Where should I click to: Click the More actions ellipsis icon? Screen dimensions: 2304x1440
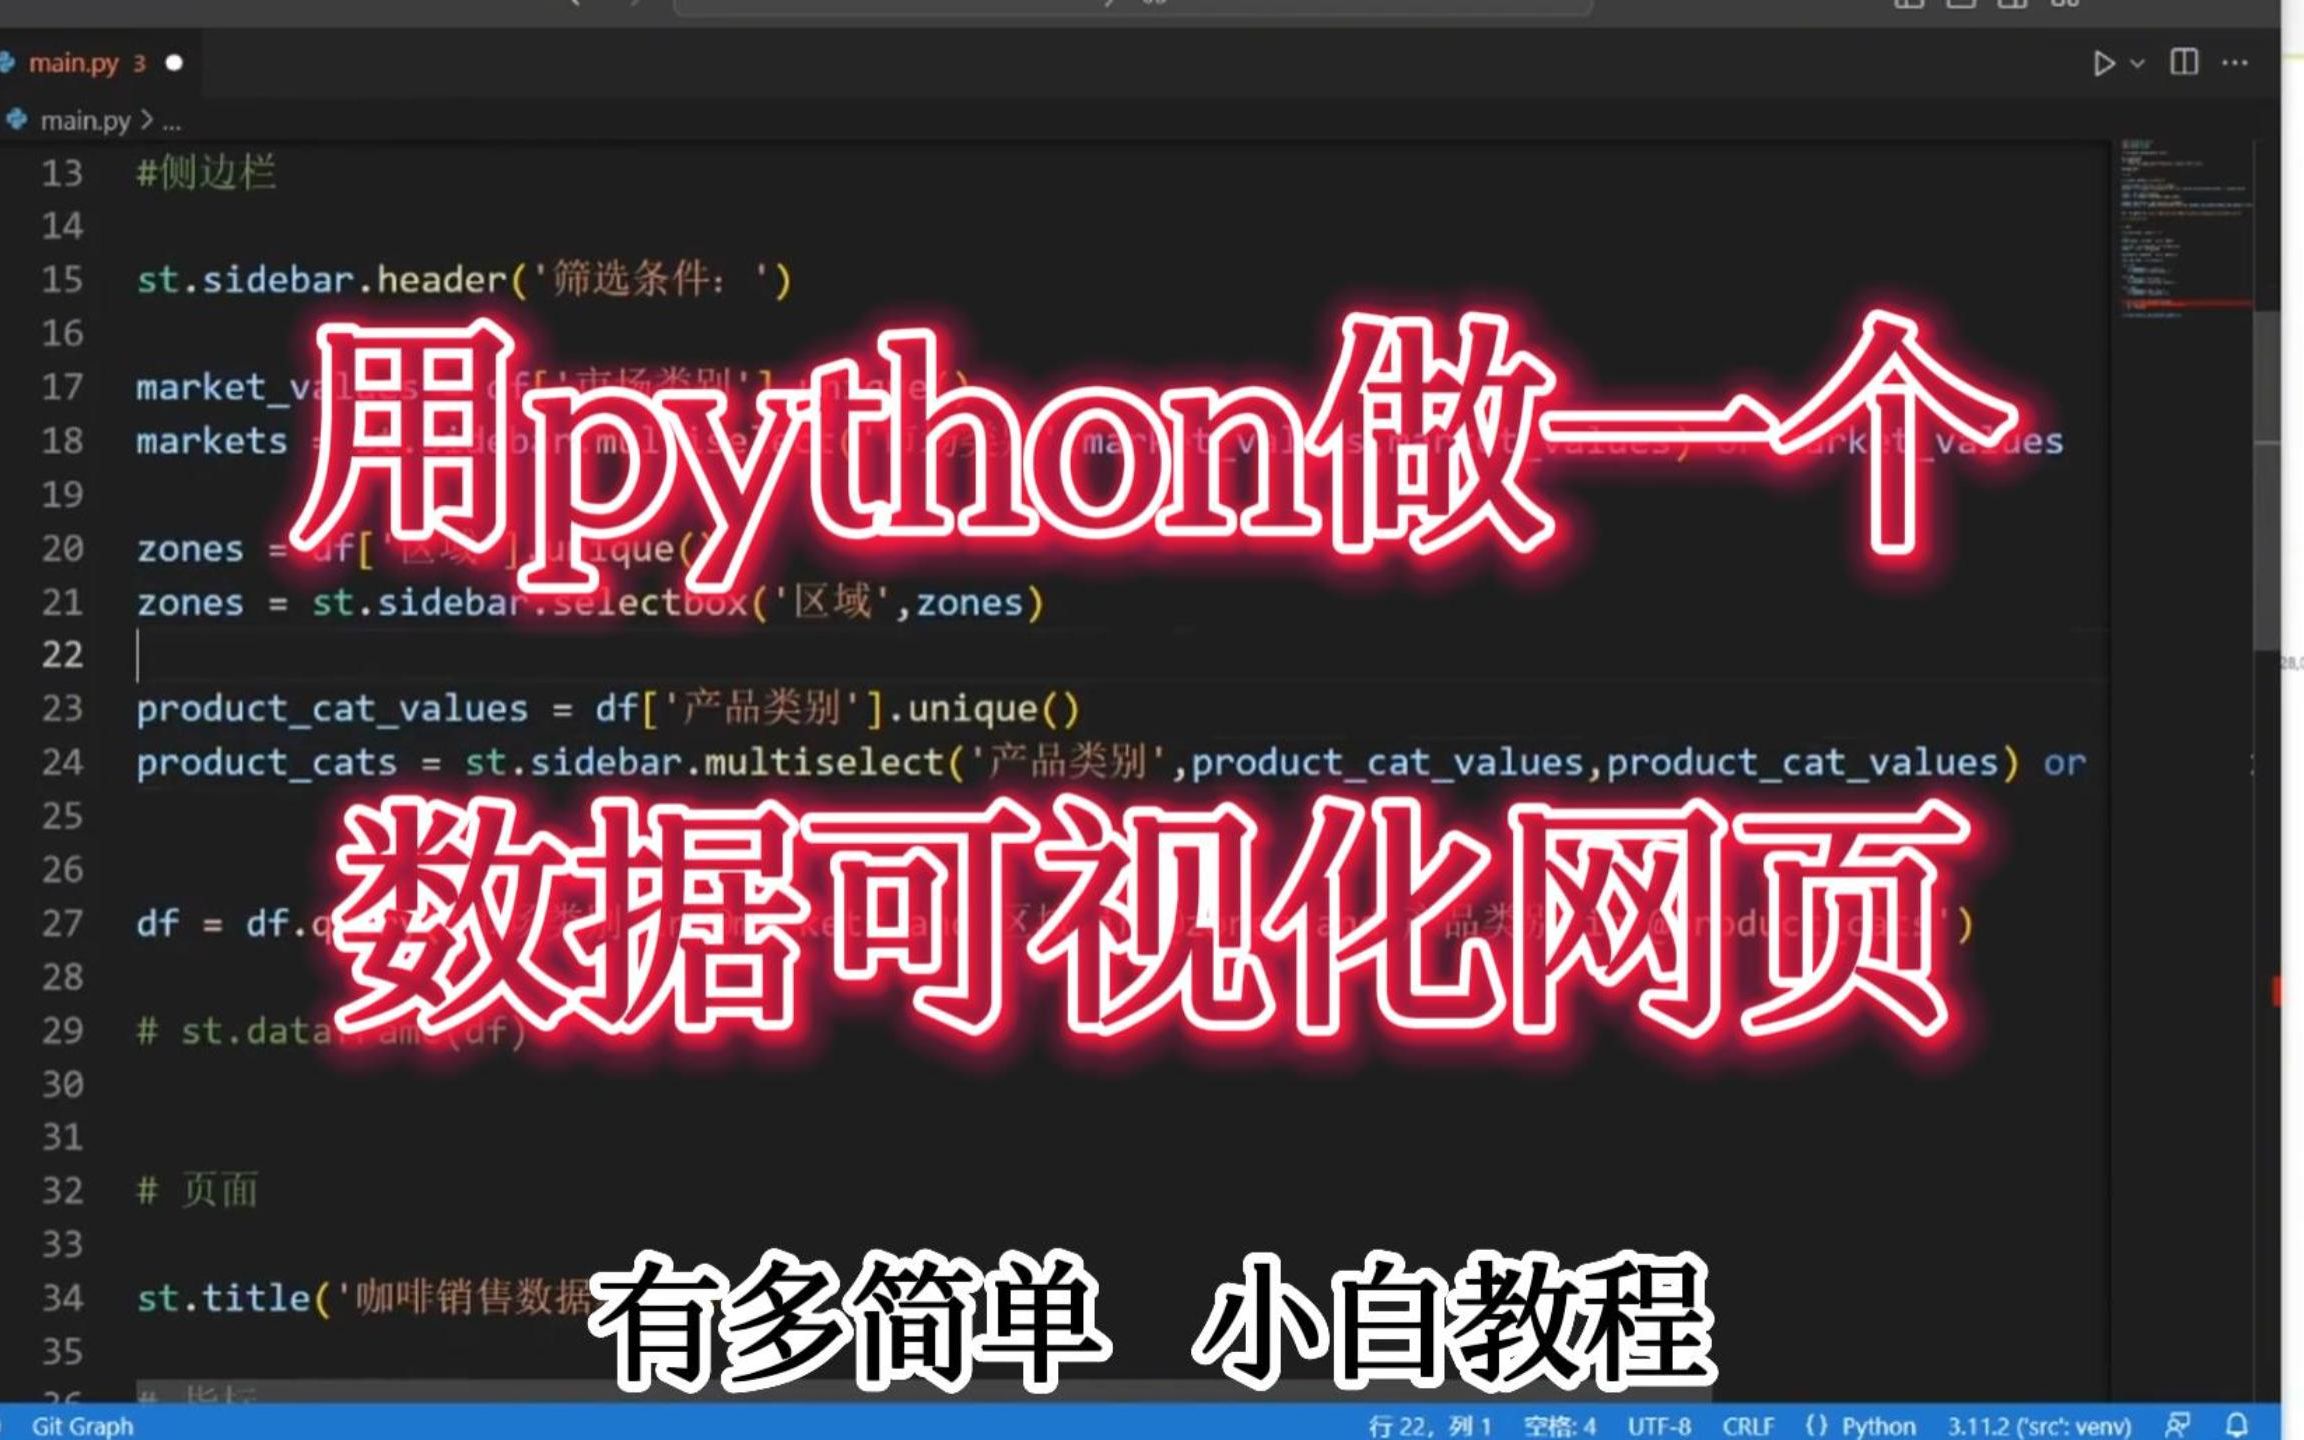click(2239, 61)
